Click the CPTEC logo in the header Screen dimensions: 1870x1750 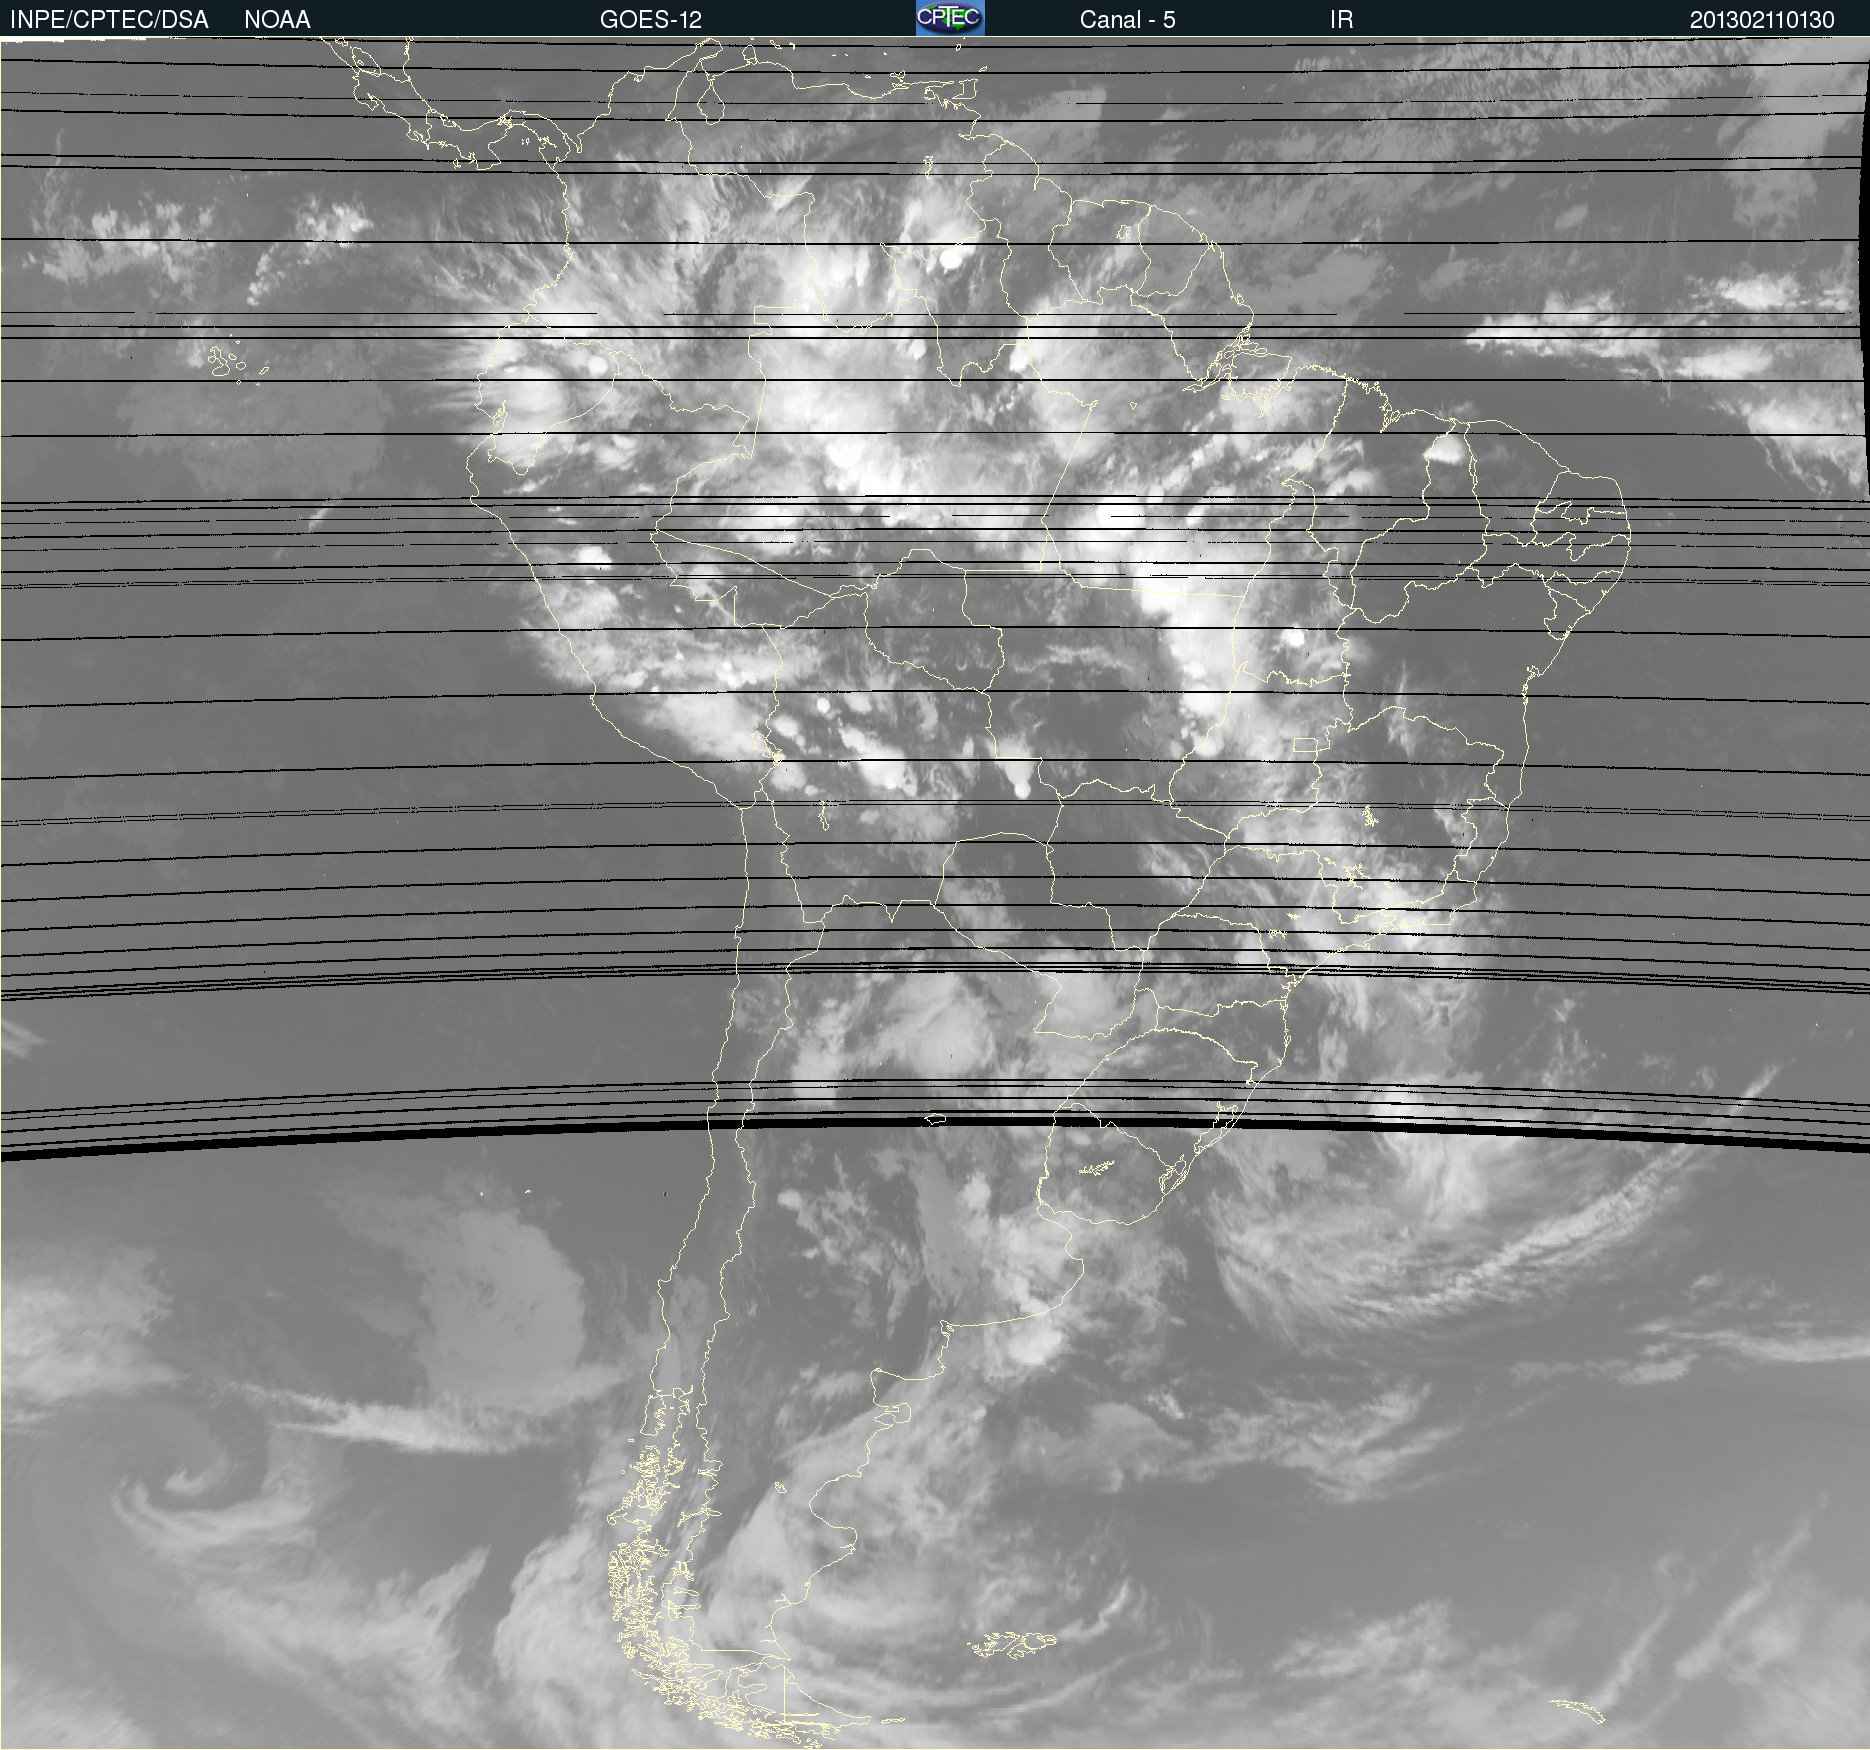[x=950, y=18]
